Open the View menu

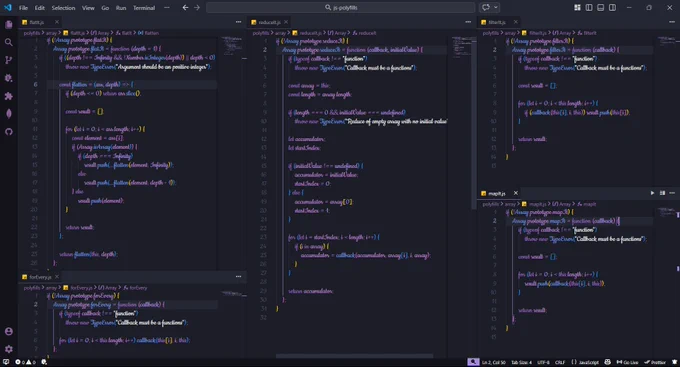(x=88, y=8)
